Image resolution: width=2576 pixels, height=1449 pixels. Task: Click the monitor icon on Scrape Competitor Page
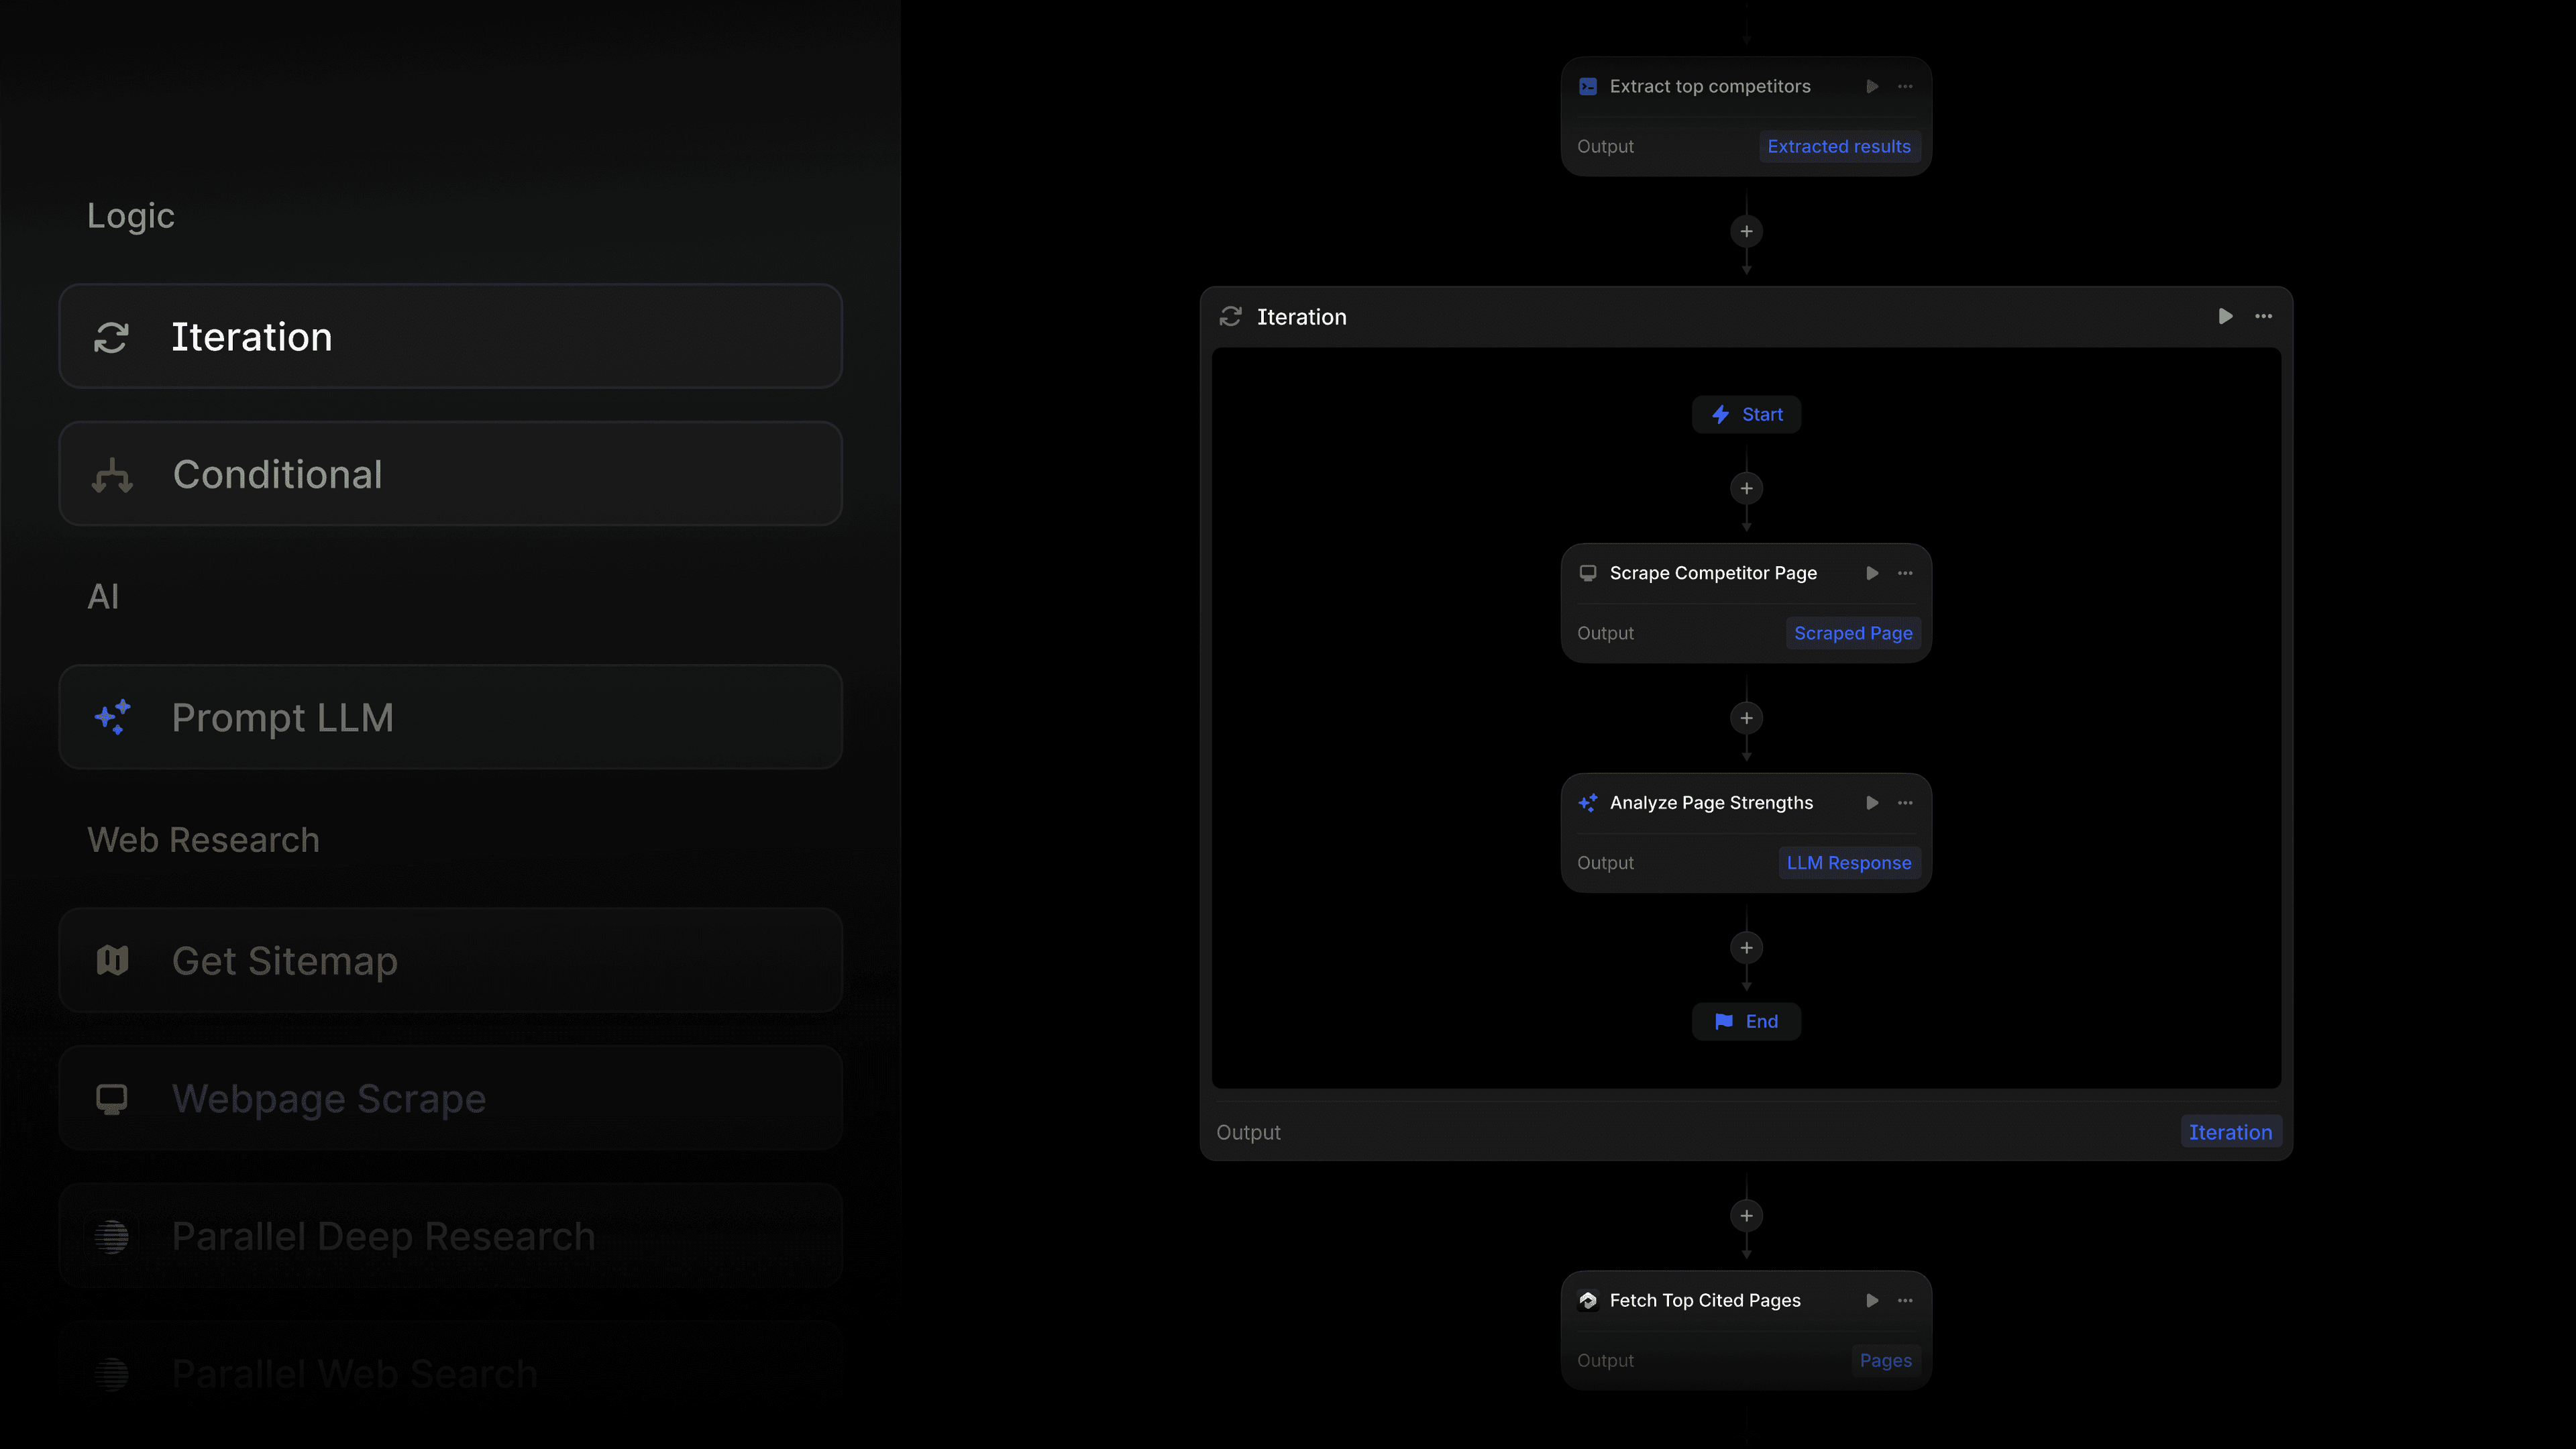coord(1588,573)
